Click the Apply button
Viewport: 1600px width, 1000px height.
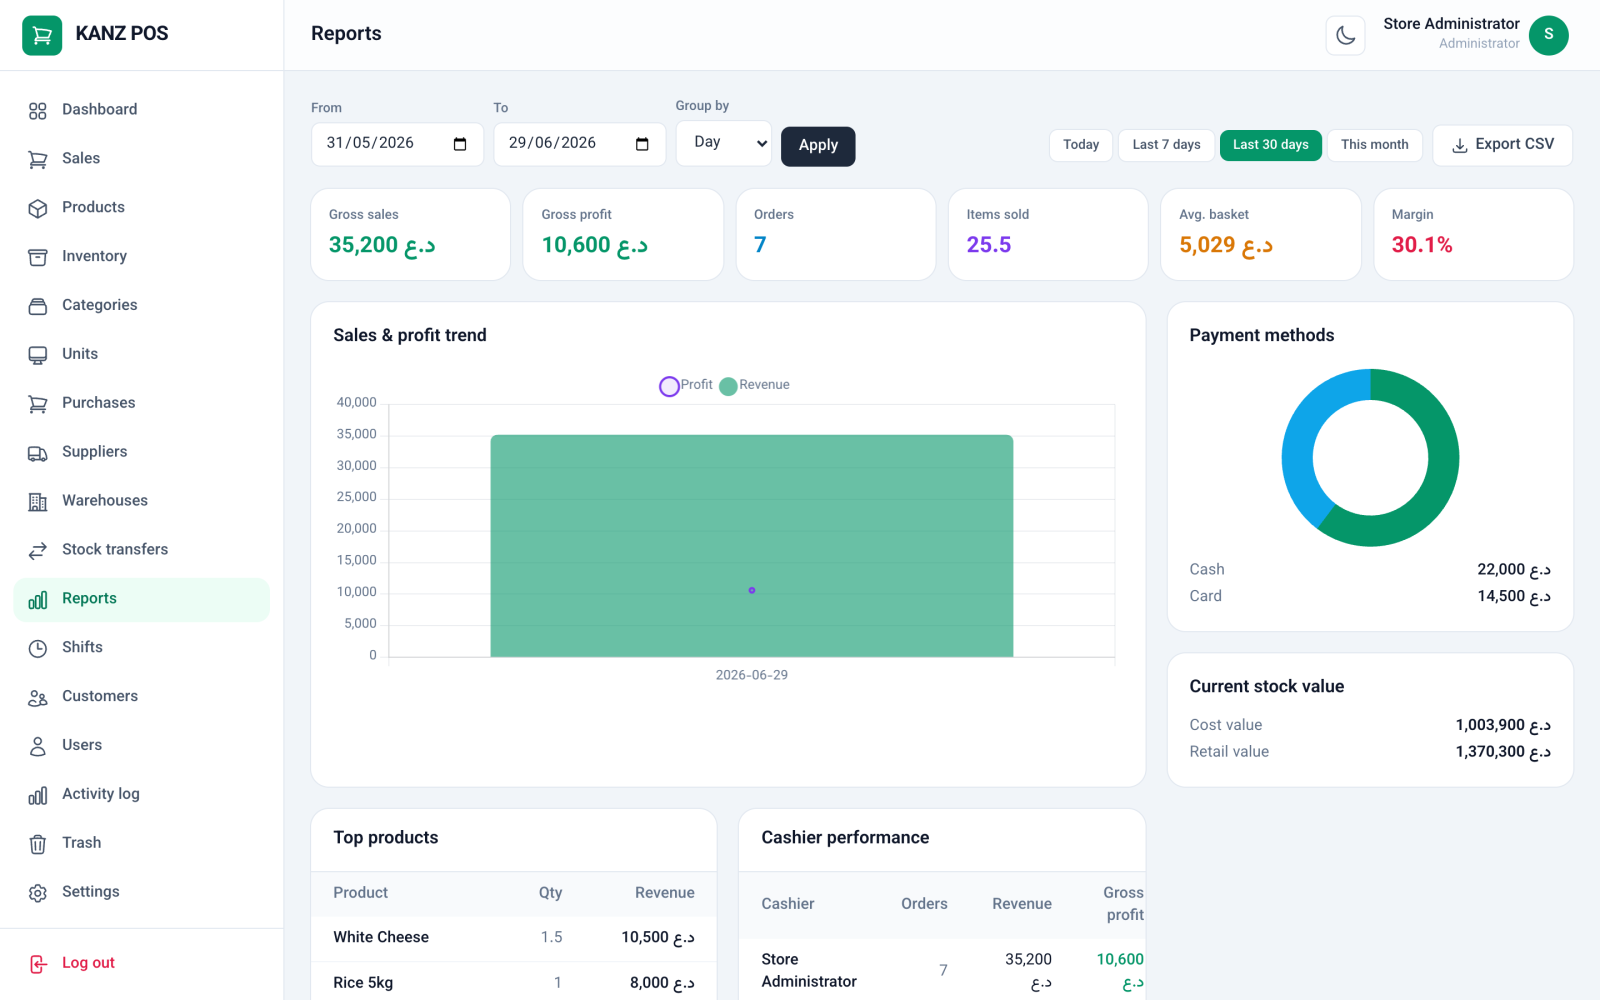pyautogui.click(x=818, y=146)
